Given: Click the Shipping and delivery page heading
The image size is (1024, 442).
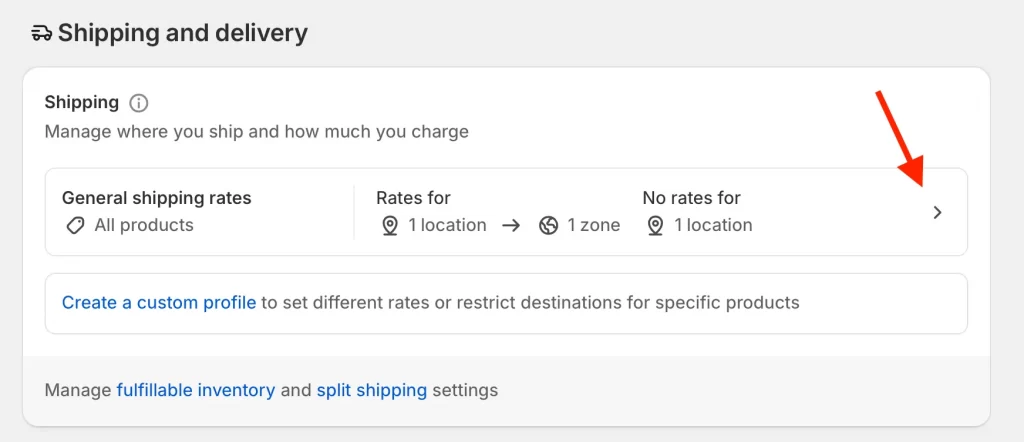Looking at the screenshot, I should (x=182, y=33).
